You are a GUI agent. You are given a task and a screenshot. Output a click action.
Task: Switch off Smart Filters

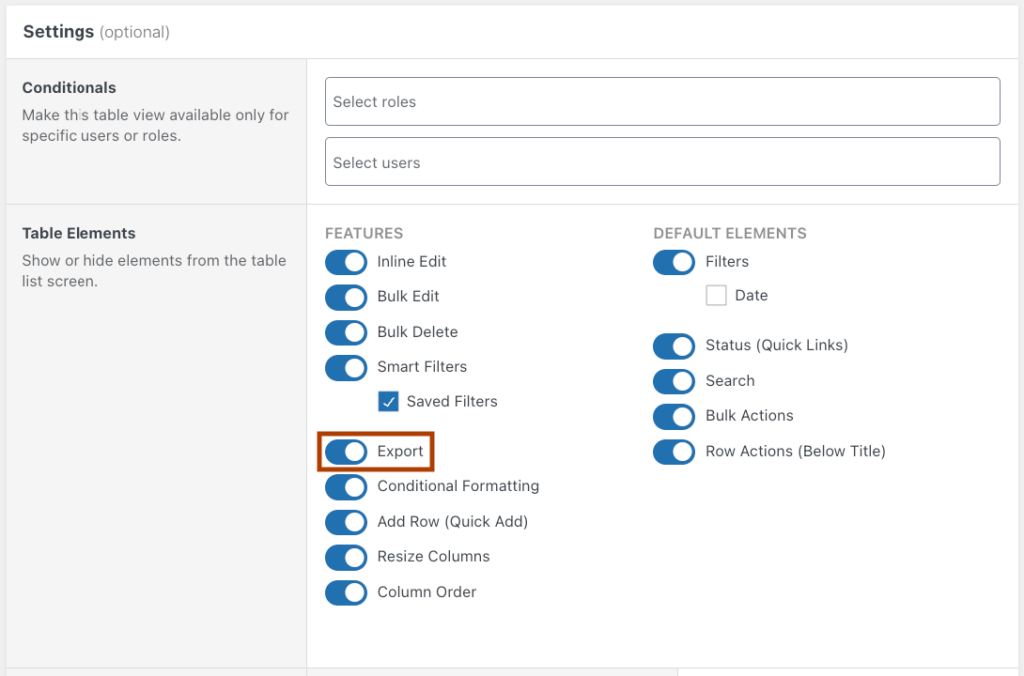(x=346, y=367)
